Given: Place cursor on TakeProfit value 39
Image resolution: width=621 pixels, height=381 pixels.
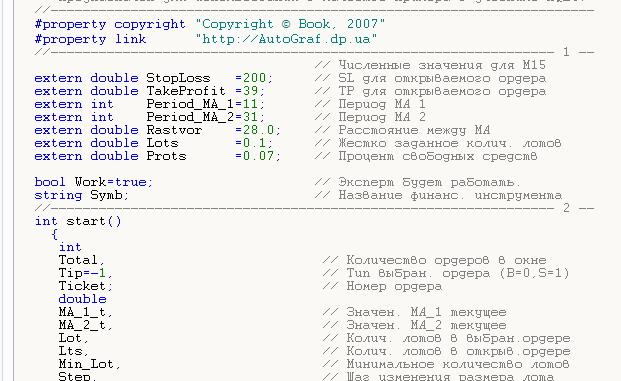Looking at the screenshot, I should click(x=250, y=91).
